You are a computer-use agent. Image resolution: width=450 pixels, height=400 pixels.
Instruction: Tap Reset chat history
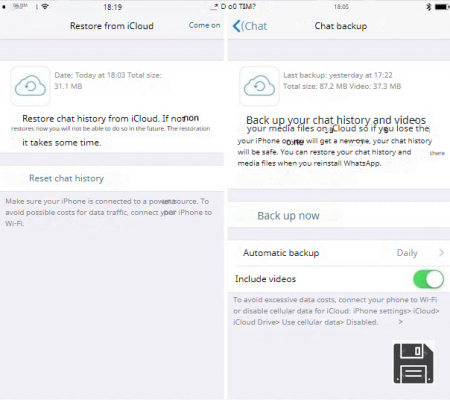click(x=66, y=178)
